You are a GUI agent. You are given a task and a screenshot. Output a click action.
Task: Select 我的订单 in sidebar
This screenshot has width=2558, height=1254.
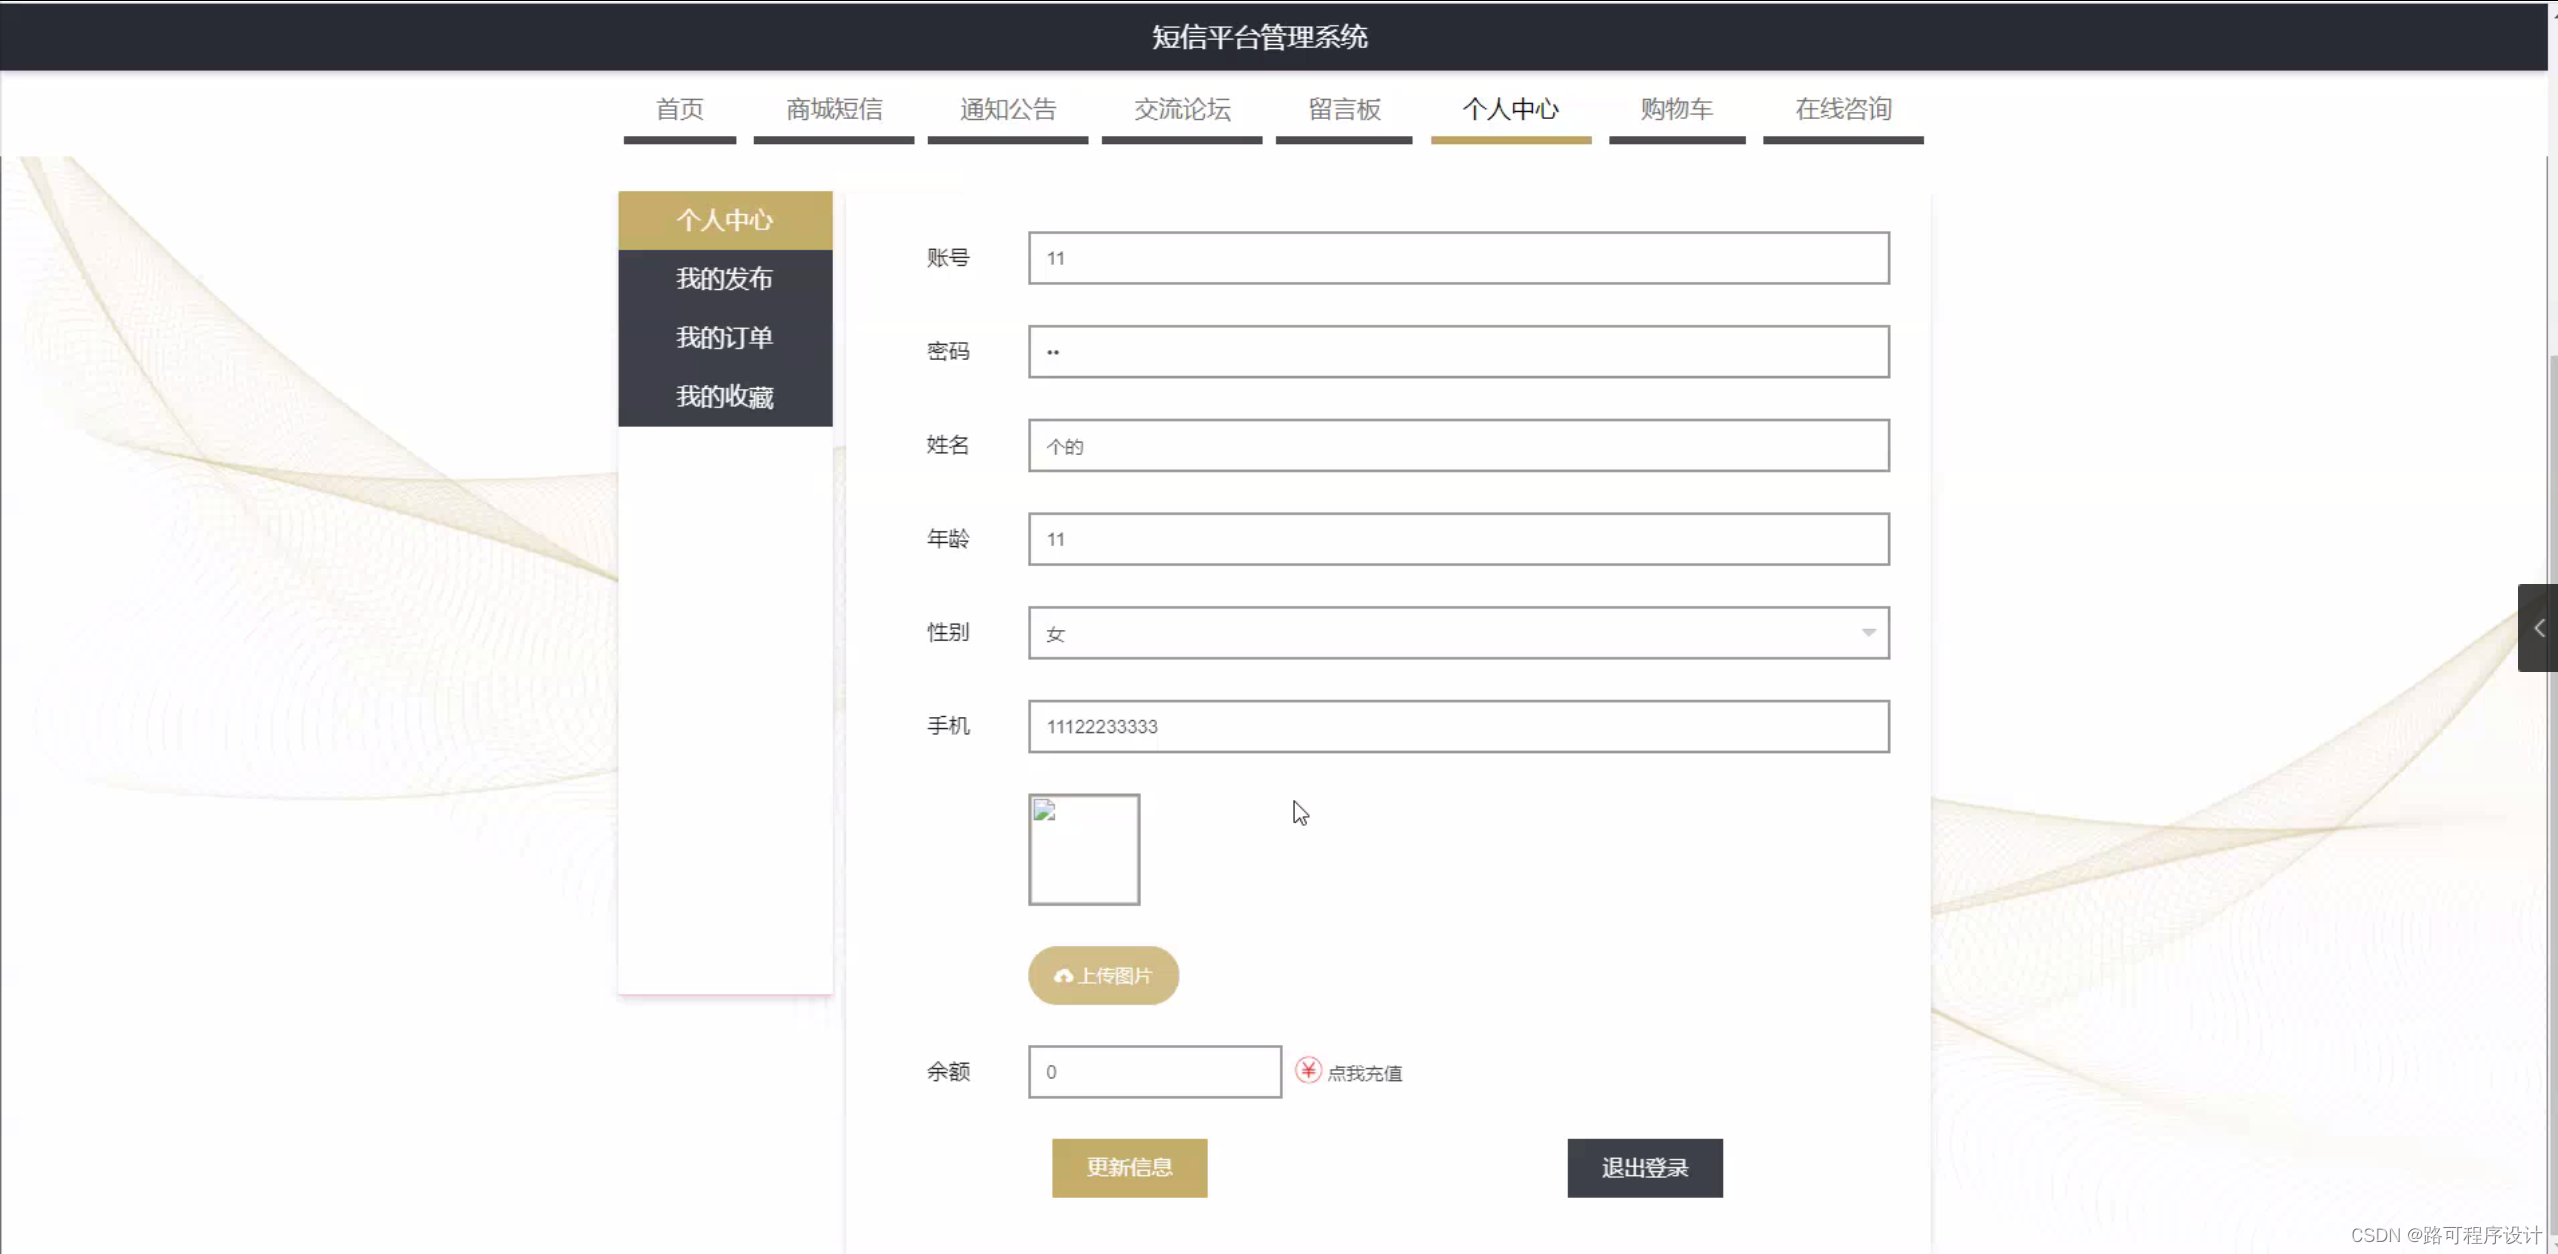click(725, 338)
